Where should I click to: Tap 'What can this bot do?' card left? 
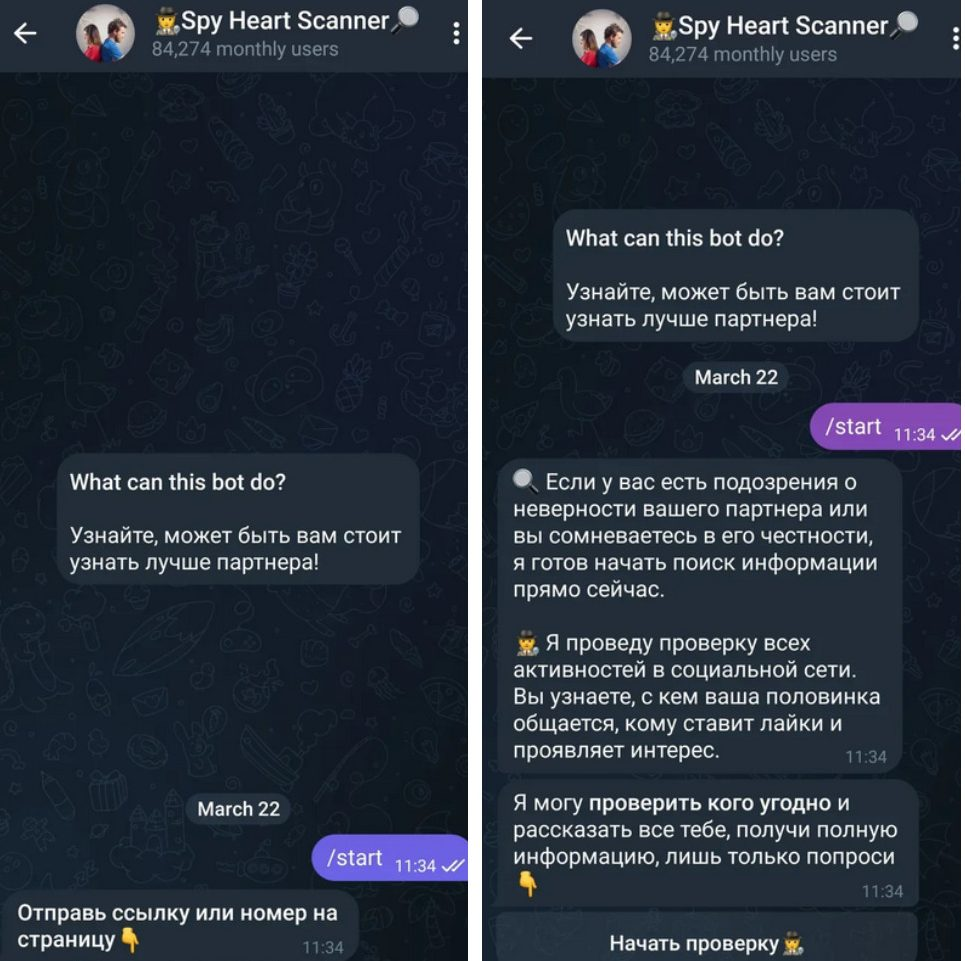pos(237,521)
